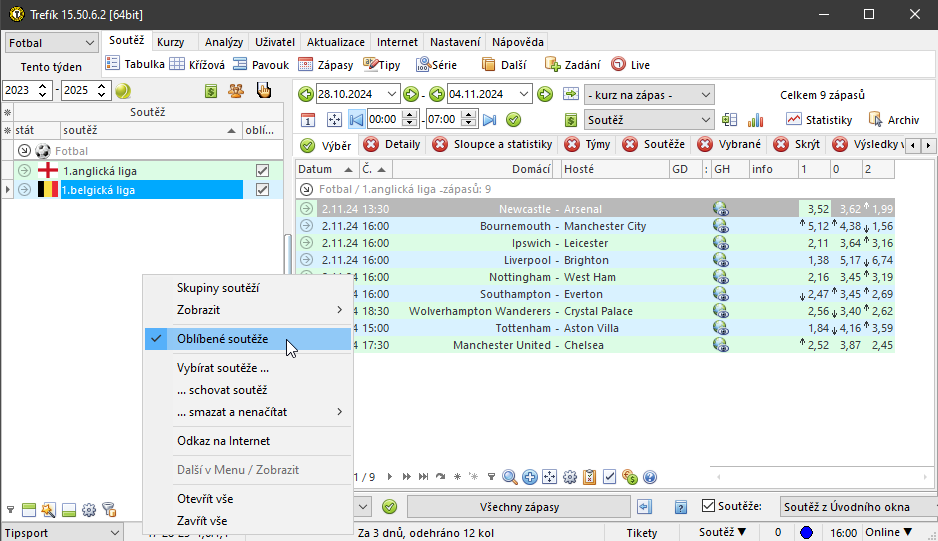Open the Tipsport bookmaker dropdown
This screenshot has width=938, height=541.
62,533
